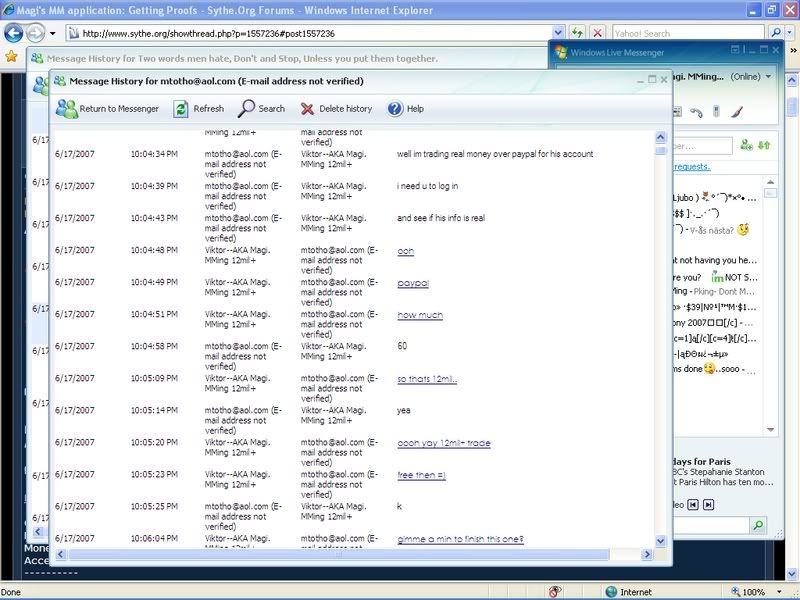800x600 pixels.
Task: Click the 10:05:25 PM timestamp
Action: pyautogui.click(x=154, y=507)
